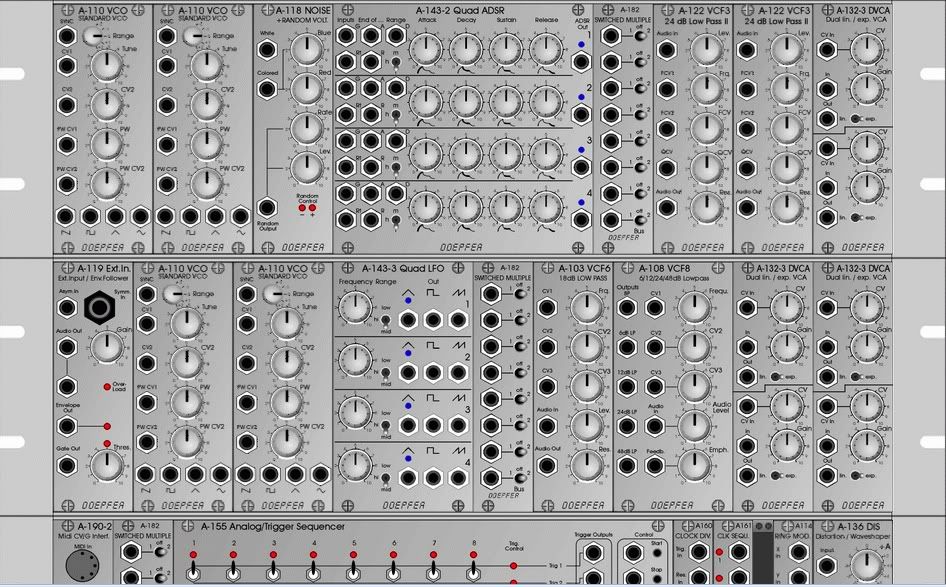The image size is (946, 587).
Task: Click the A-118 Noise Lev. knob
Action: click(307, 168)
